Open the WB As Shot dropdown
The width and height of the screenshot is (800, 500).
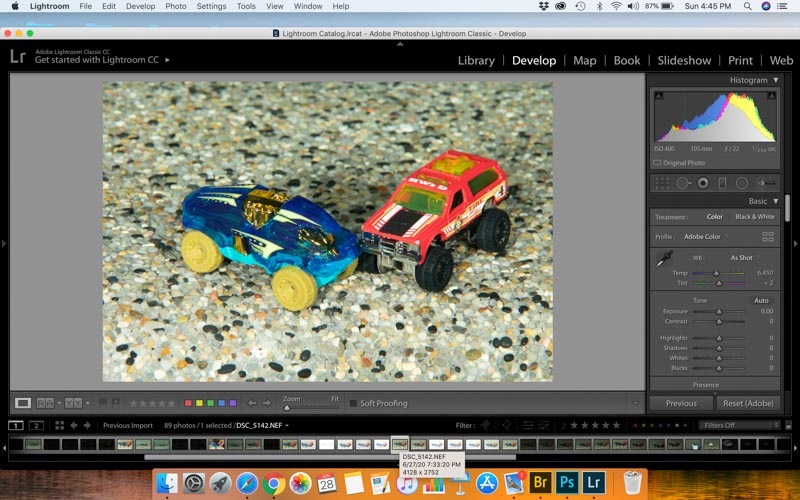pyautogui.click(x=744, y=258)
